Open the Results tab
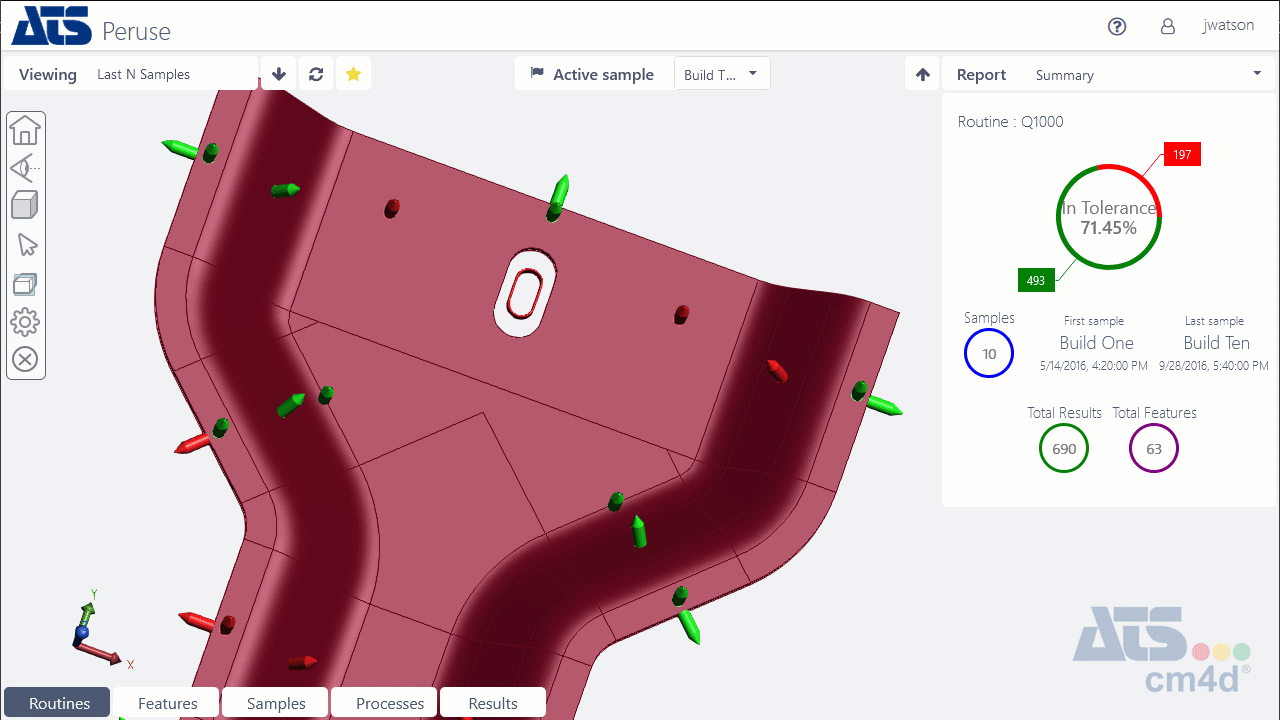This screenshot has width=1280, height=720. click(x=493, y=703)
